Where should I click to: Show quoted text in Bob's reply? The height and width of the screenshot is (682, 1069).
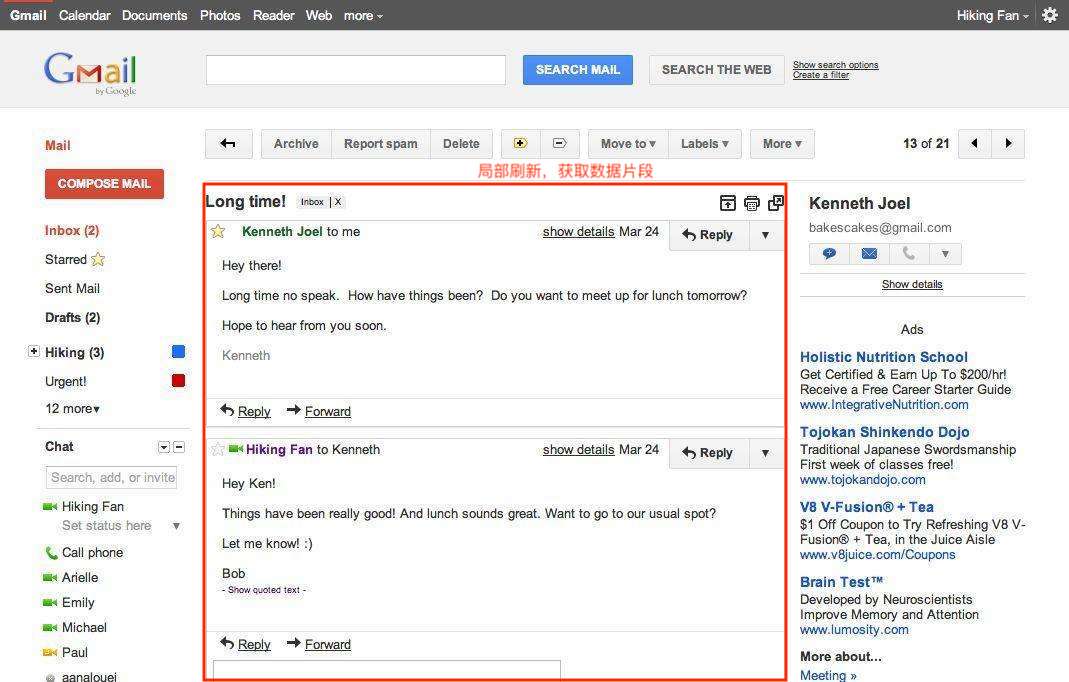(x=264, y=590)
